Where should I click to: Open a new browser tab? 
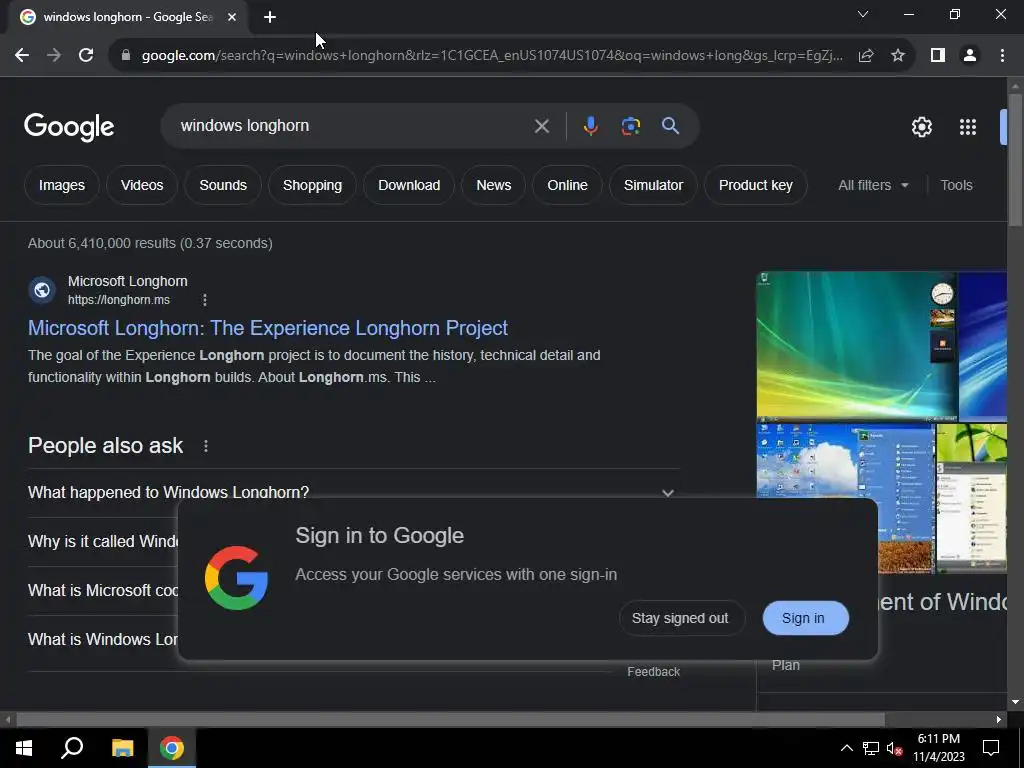click(270, 18)
